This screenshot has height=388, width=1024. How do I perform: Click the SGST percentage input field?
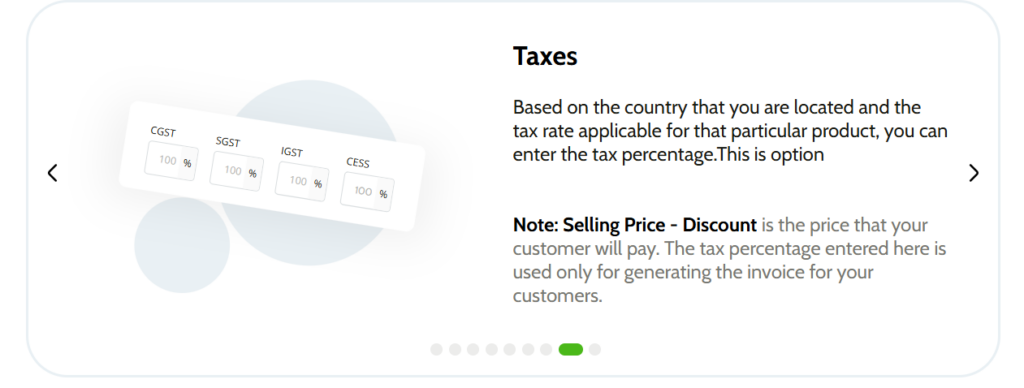point(236,172)
